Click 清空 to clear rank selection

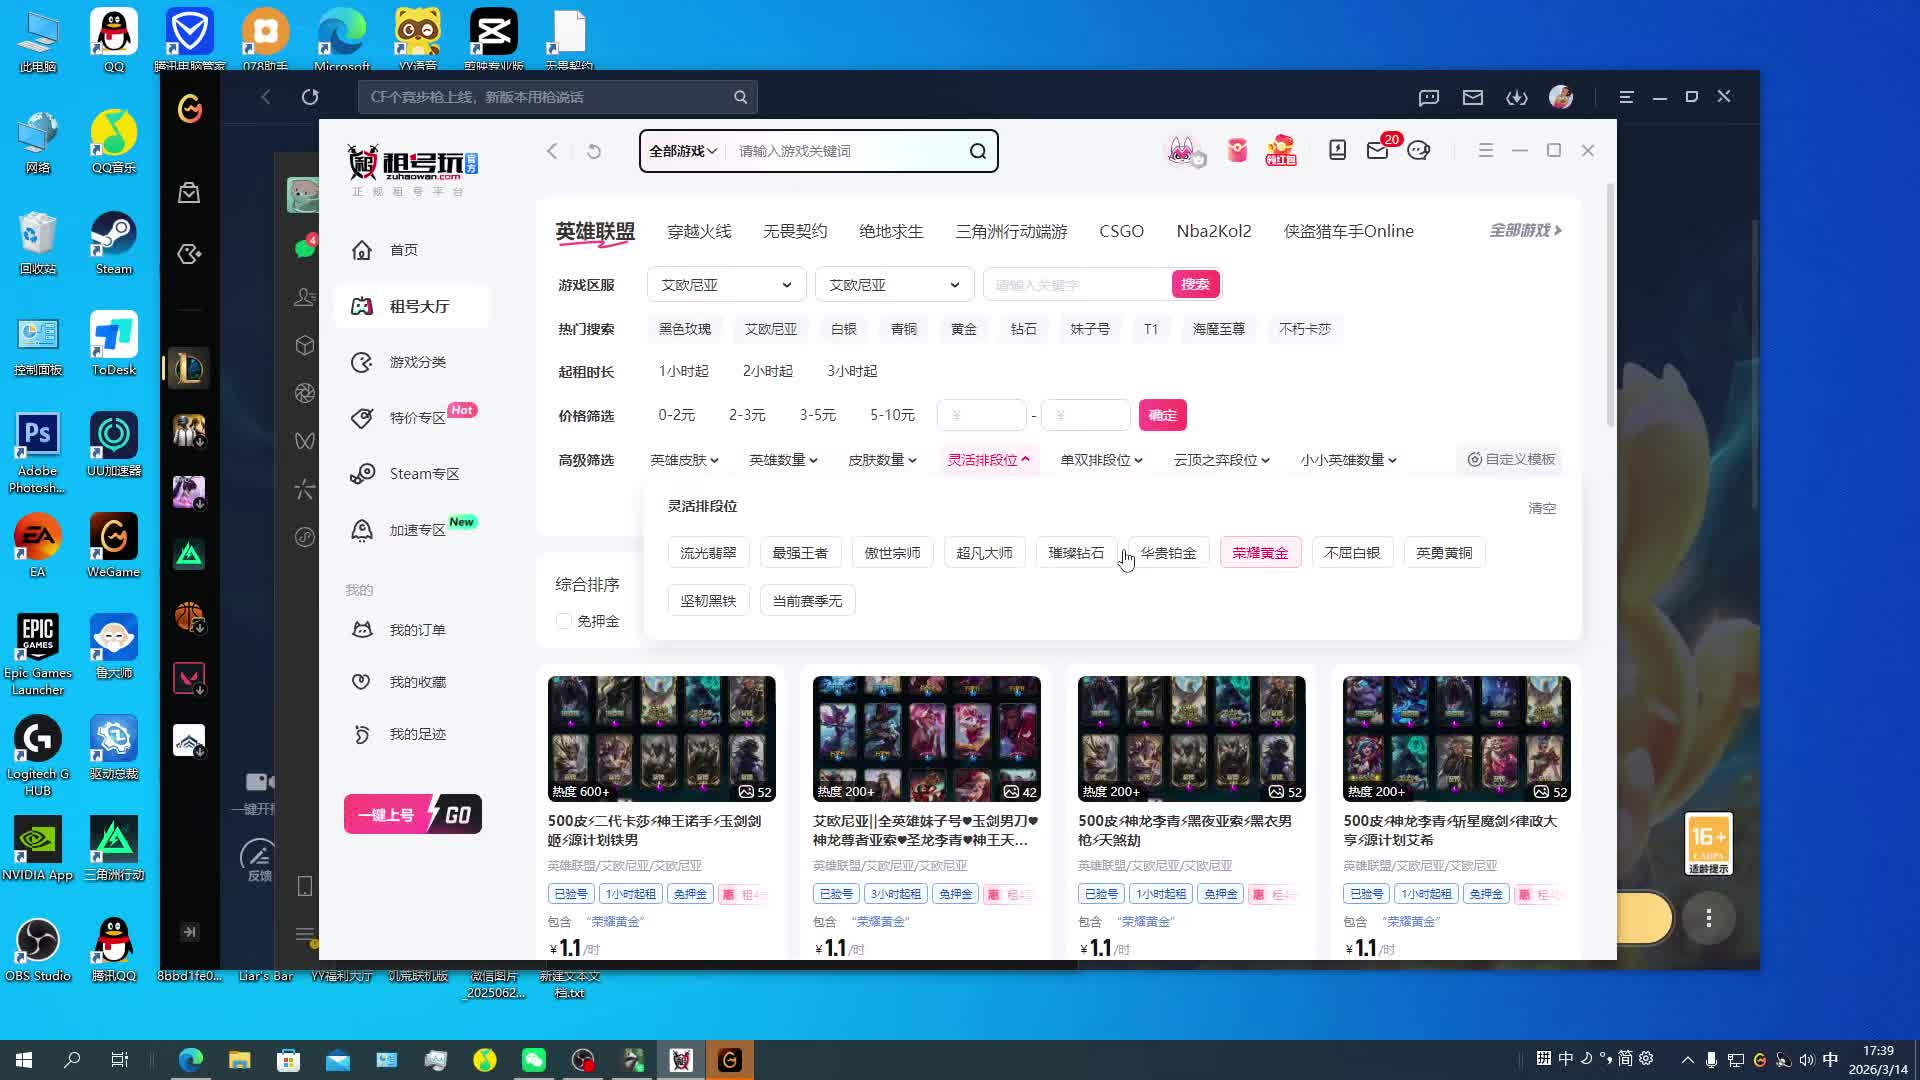(1541, 508)
